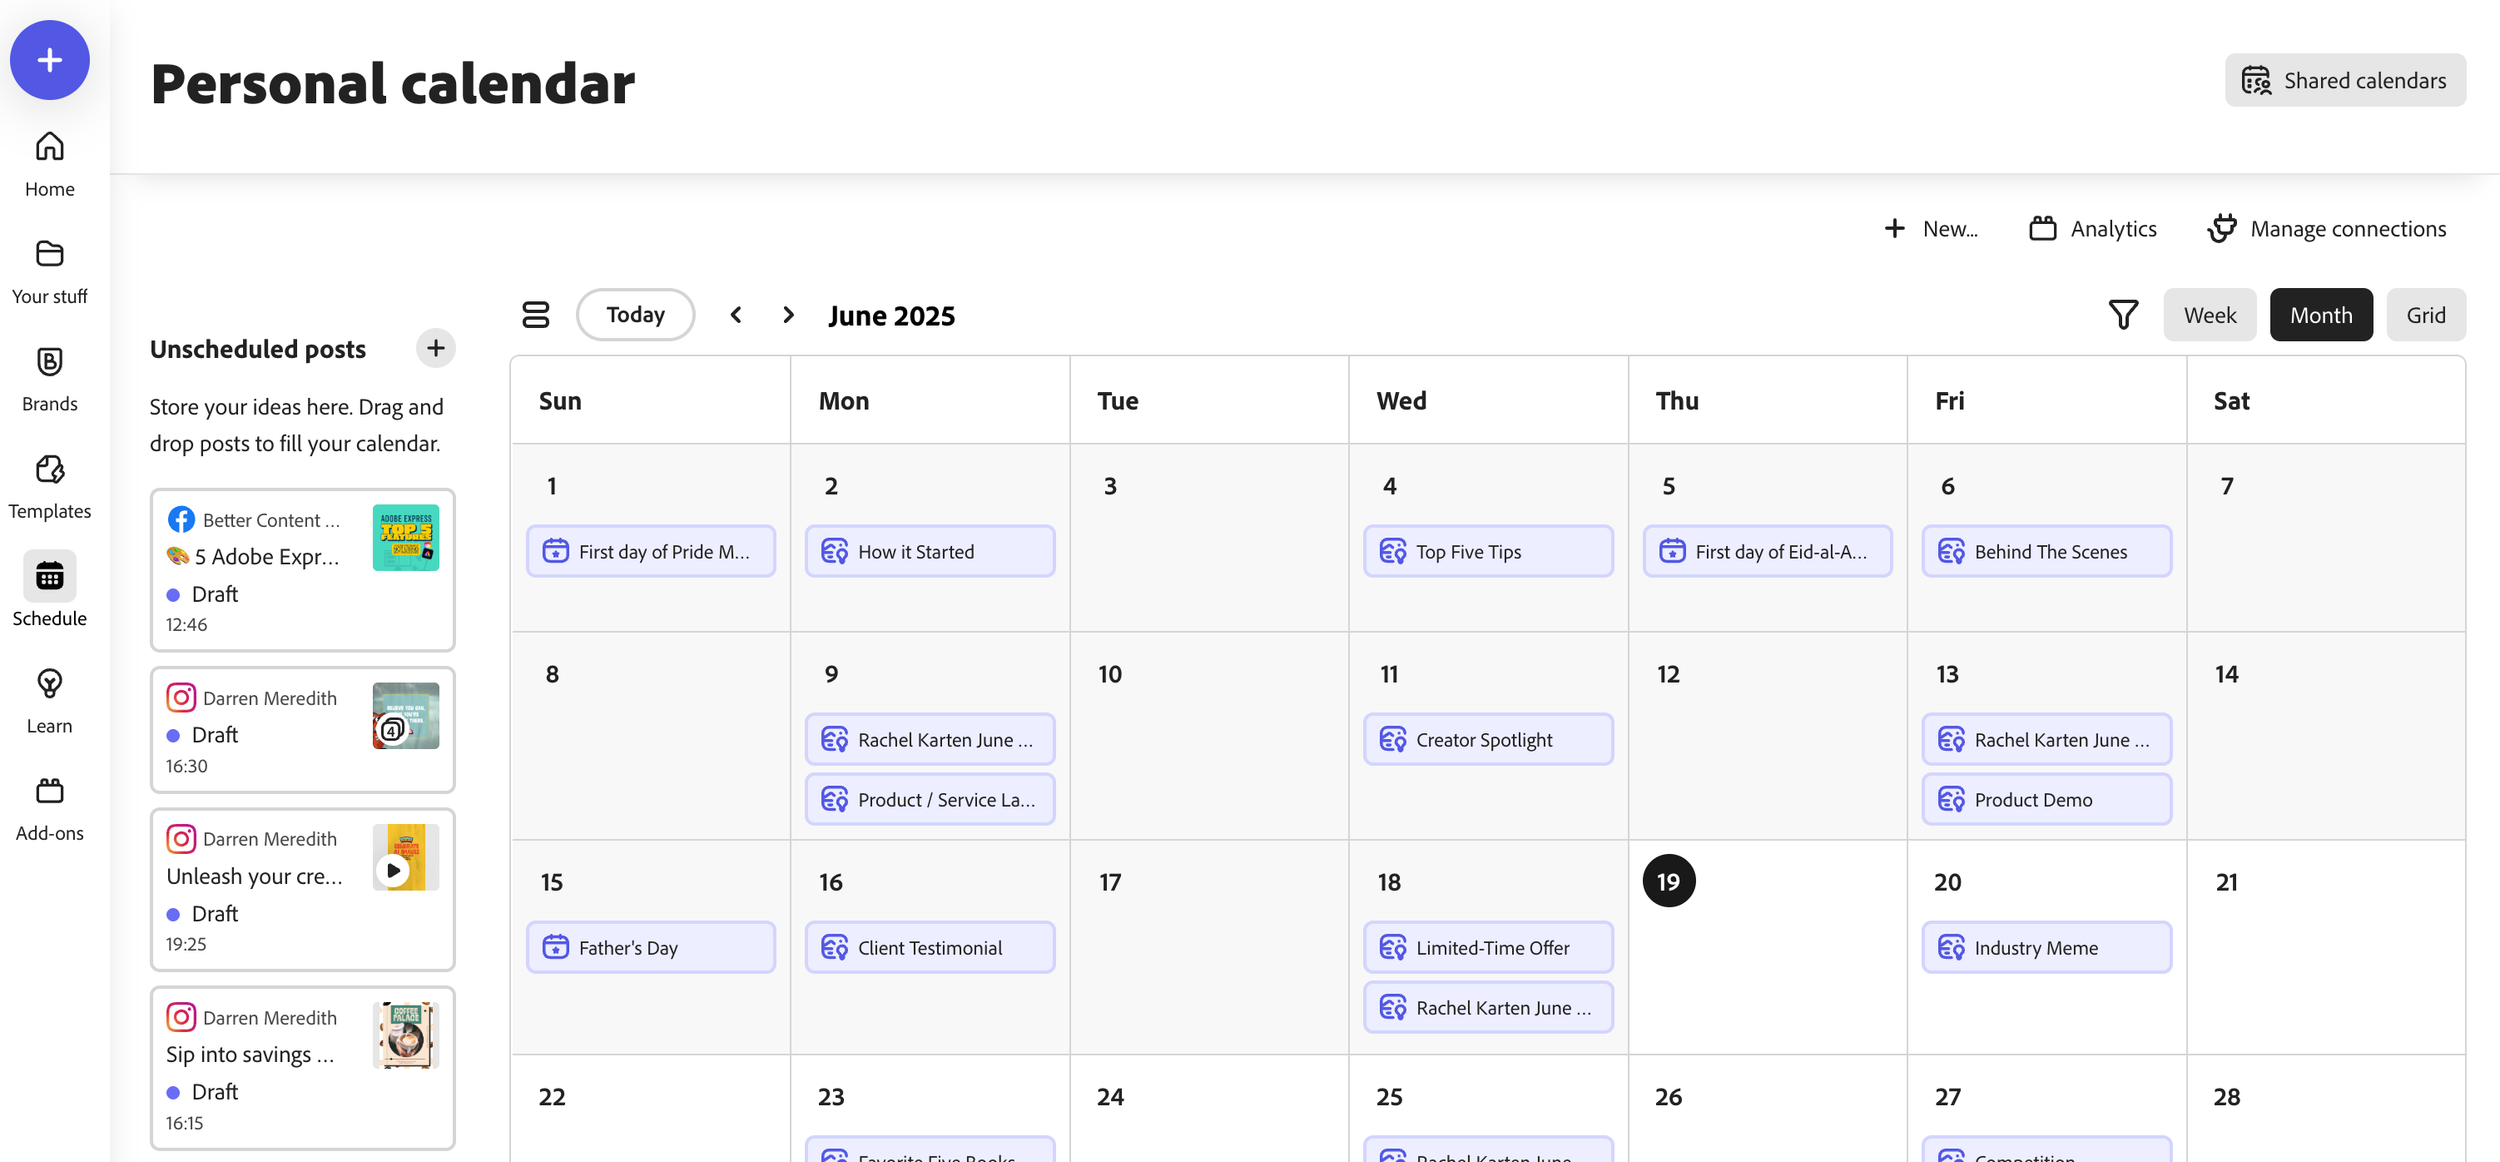Toggle the unscheduled posts panel icon

point(536,315)
